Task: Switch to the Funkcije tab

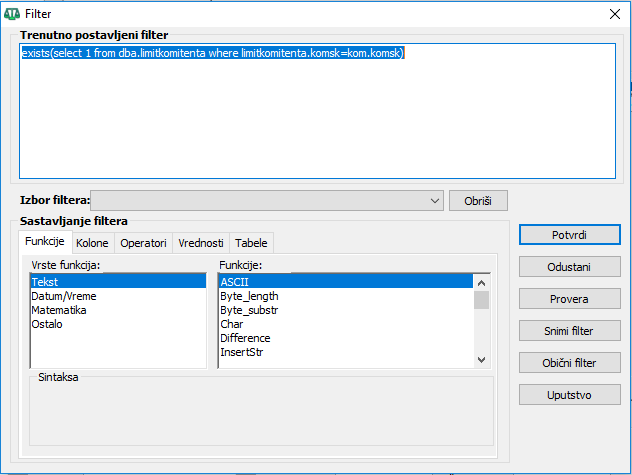Action: tap(45, 241)
